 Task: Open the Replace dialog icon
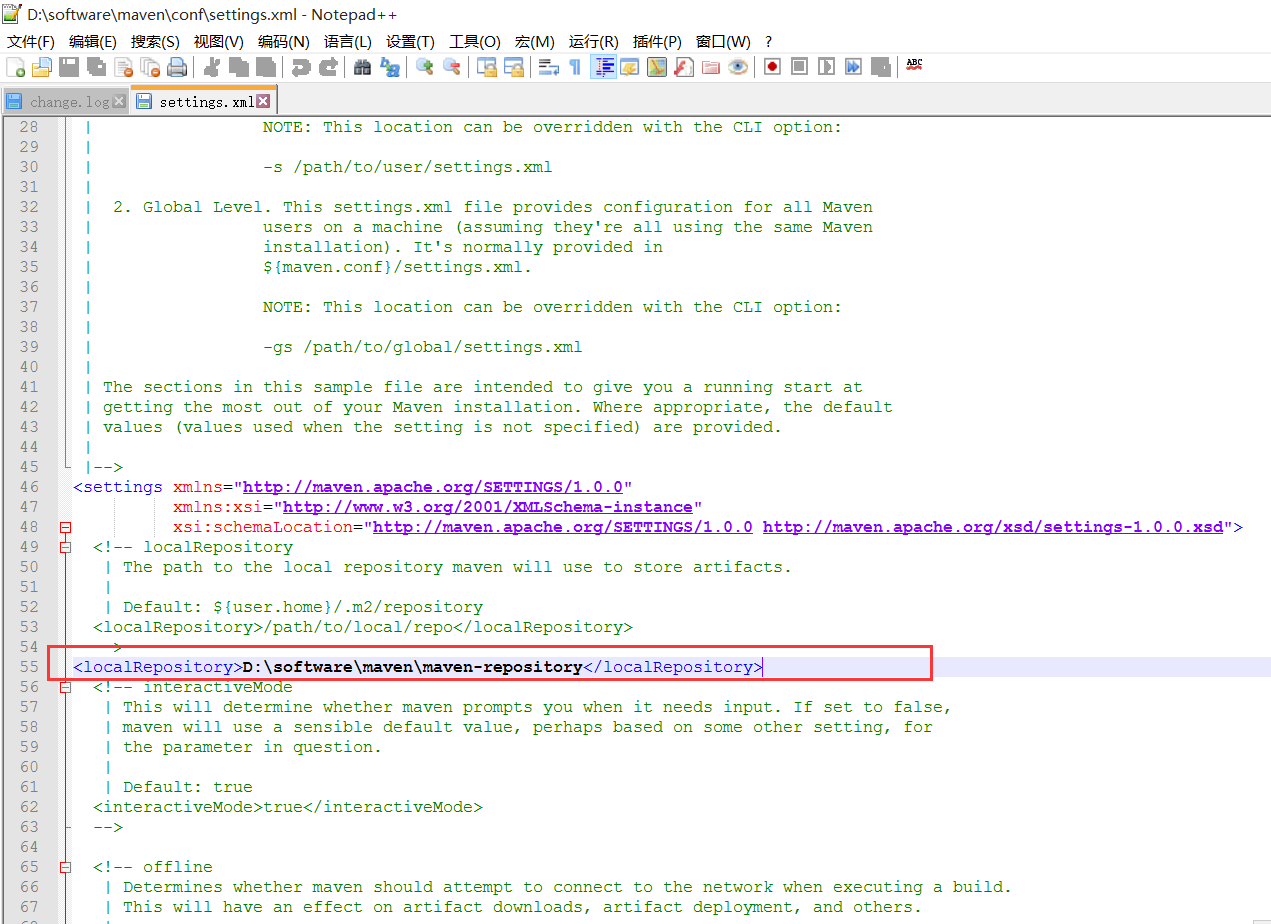pyautogui.click(x=389, y=67)
